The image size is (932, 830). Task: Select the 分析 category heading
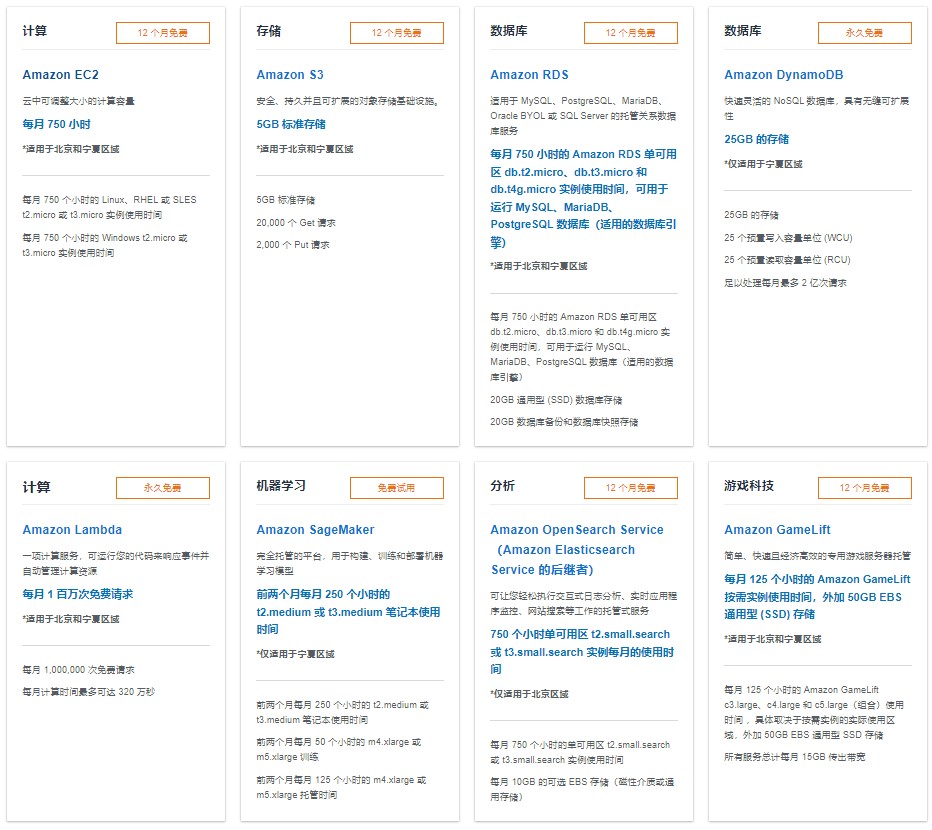tap(502, 486)
